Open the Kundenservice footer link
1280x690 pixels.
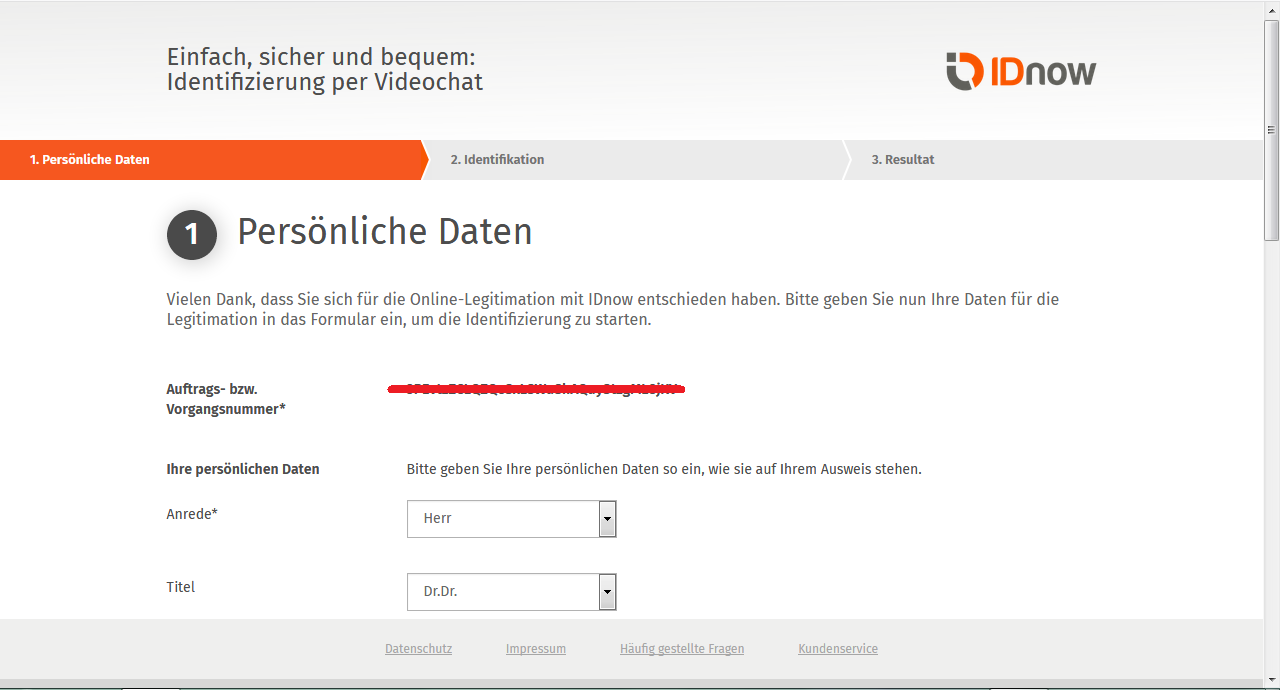(838, 649)
